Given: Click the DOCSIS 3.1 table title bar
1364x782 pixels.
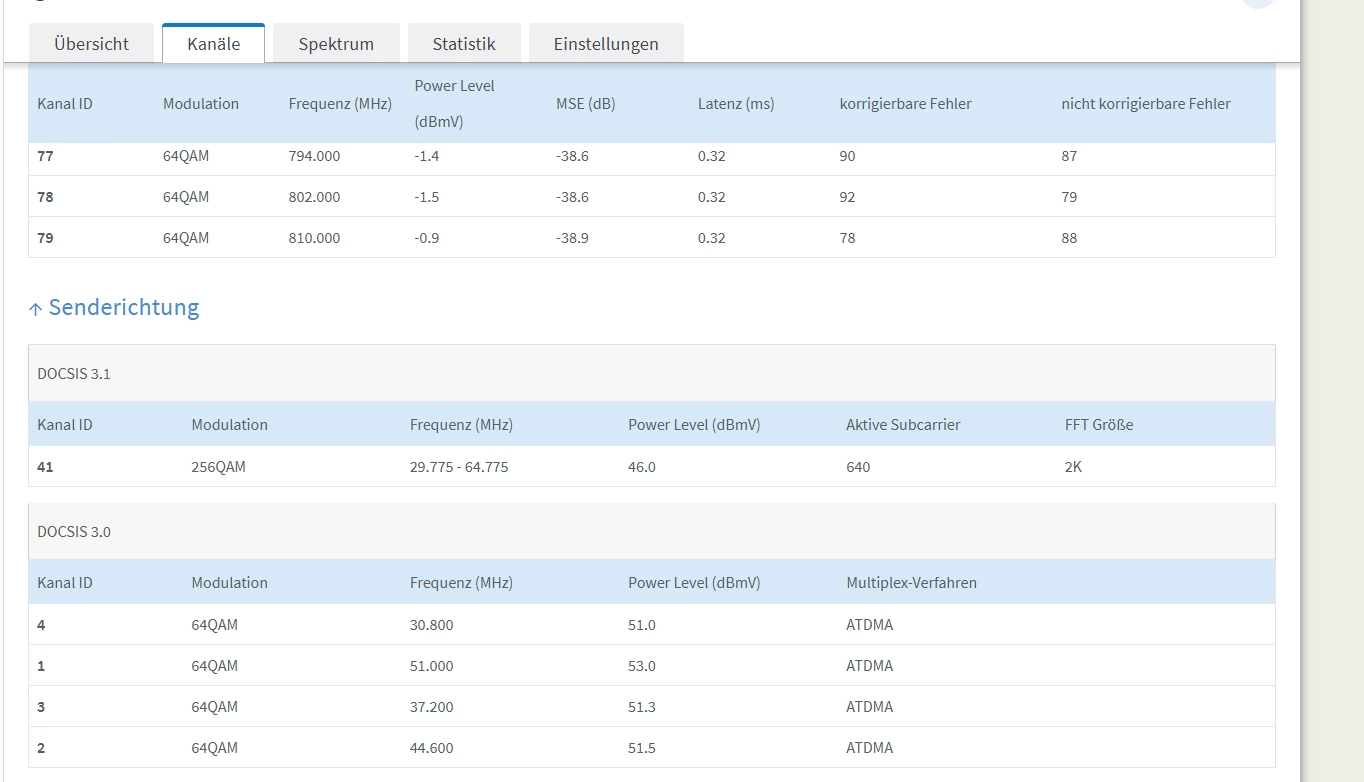Looking at the screenshot, I should point(74,374).
